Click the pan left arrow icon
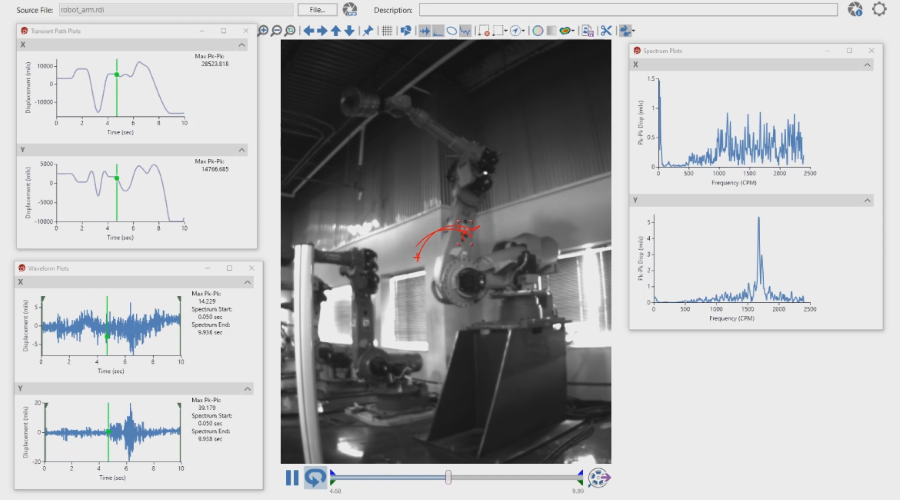The height and width of the screenshot is (500, 900). tap(309, 31)
